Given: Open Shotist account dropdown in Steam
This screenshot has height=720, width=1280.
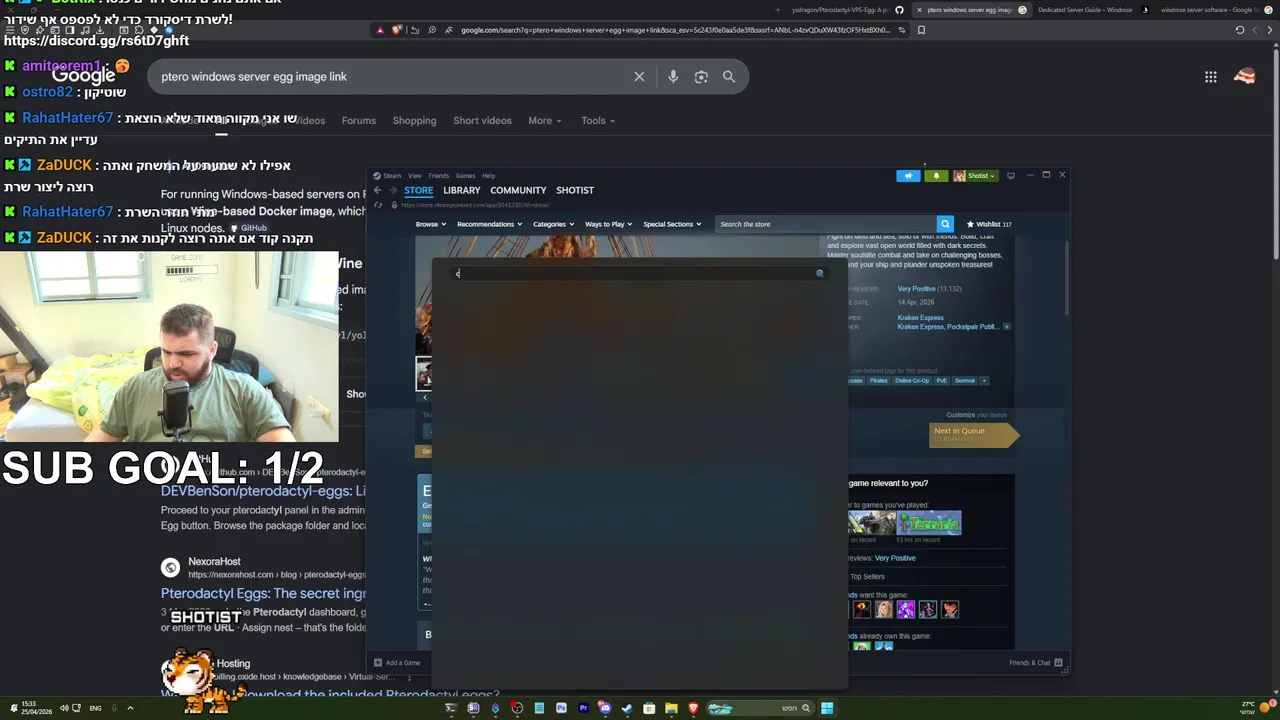Looking at the screenshot, I should [975, 176].
